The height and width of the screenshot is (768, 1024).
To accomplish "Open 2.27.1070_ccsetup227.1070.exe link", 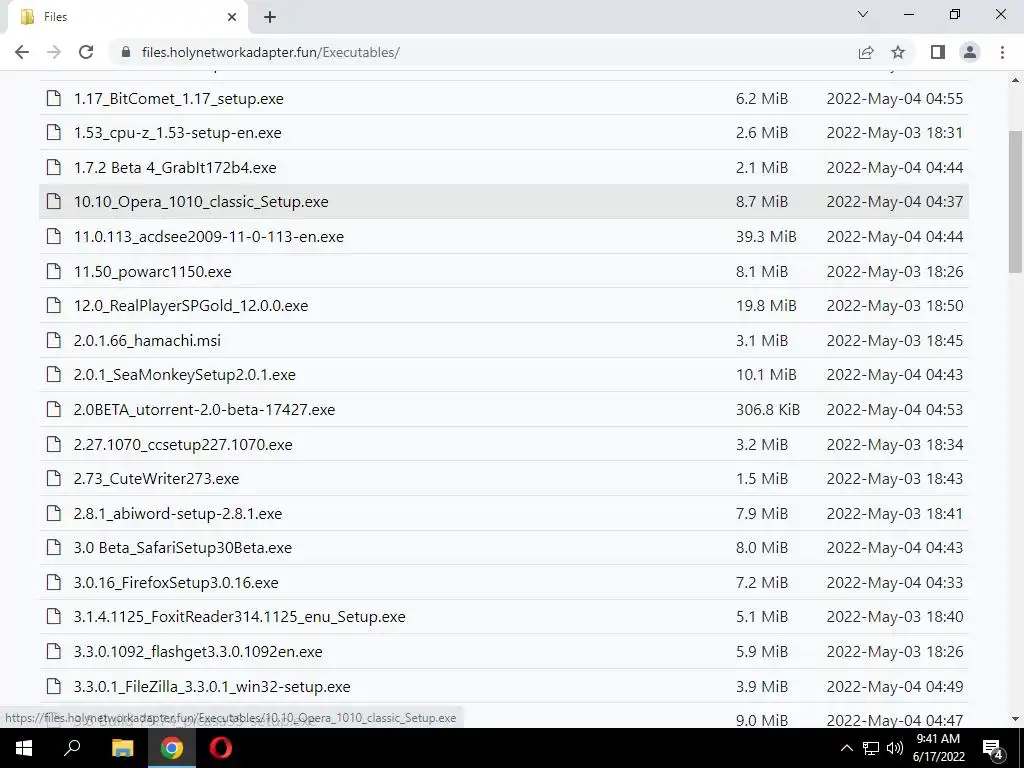I will point(183,445).
